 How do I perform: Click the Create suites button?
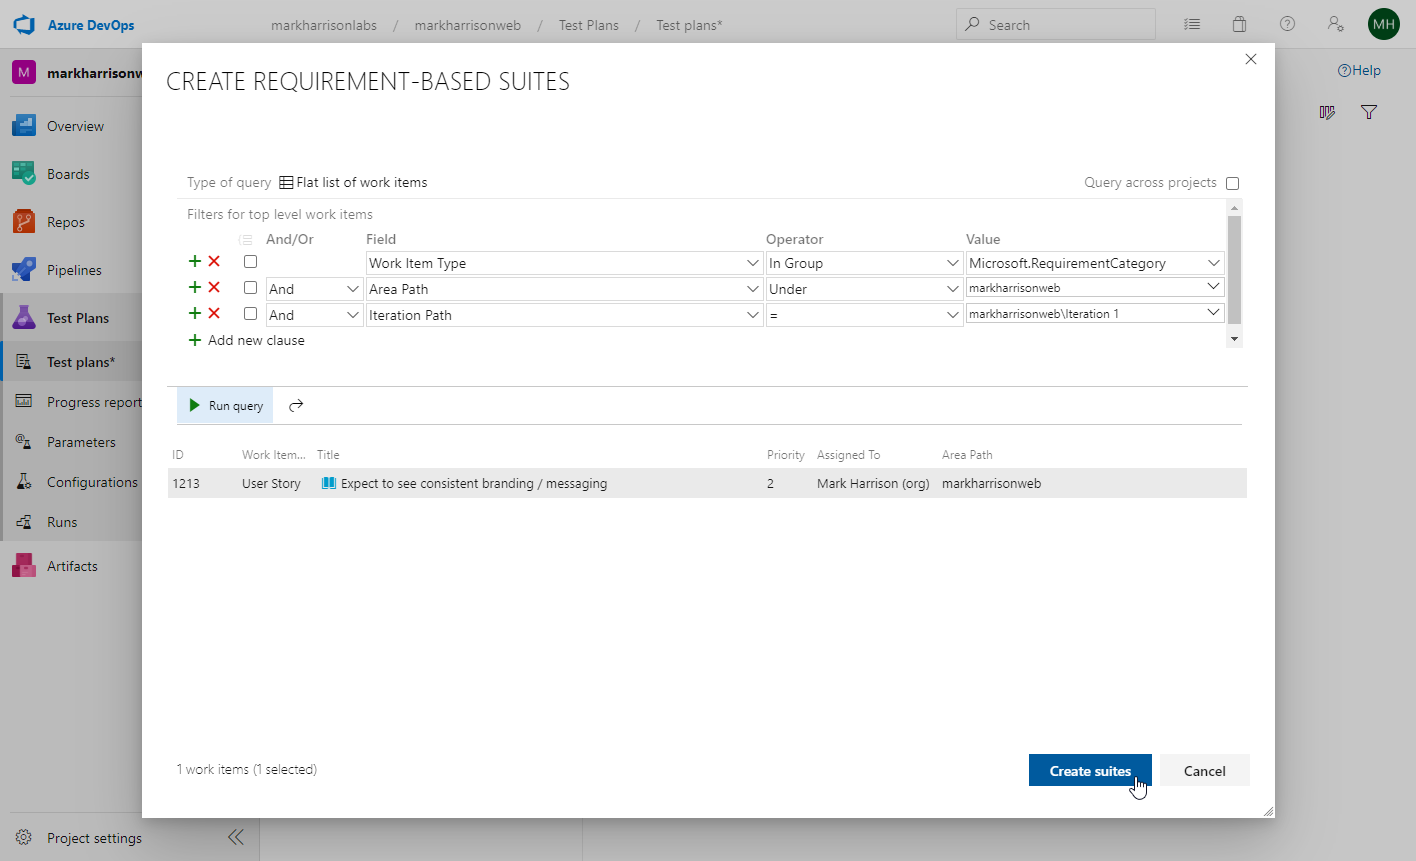point(1090,771)
